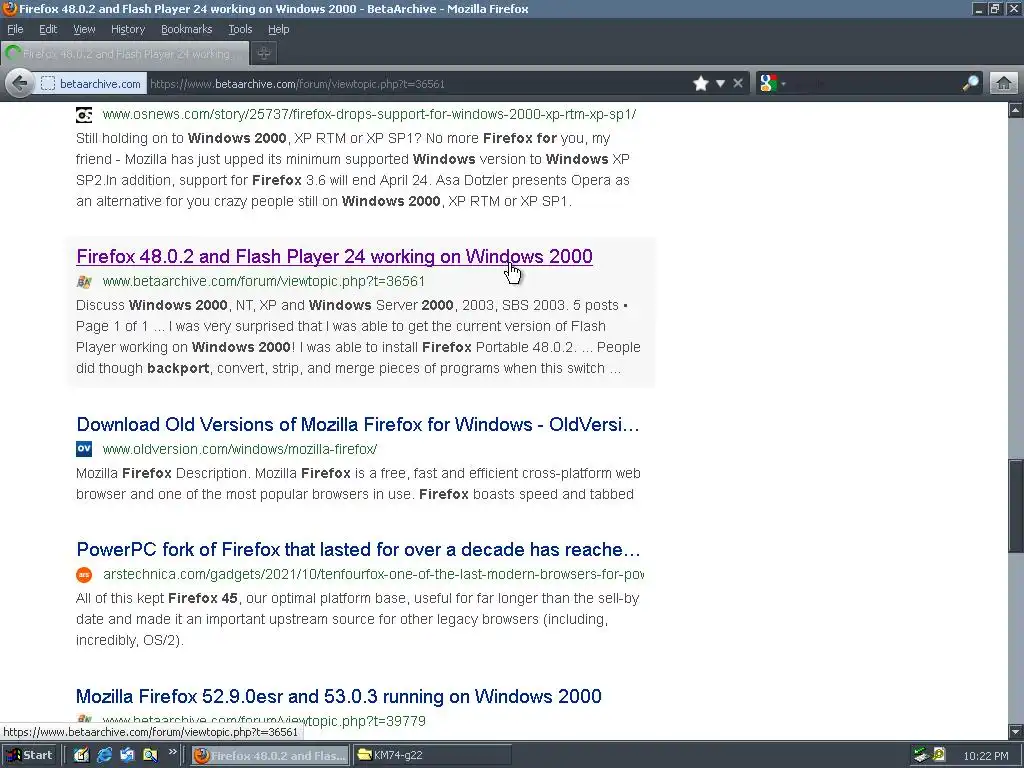
Task: Select the Firefox 48.0.2 and Flash Player tab
Action: [x=125, y=54]
